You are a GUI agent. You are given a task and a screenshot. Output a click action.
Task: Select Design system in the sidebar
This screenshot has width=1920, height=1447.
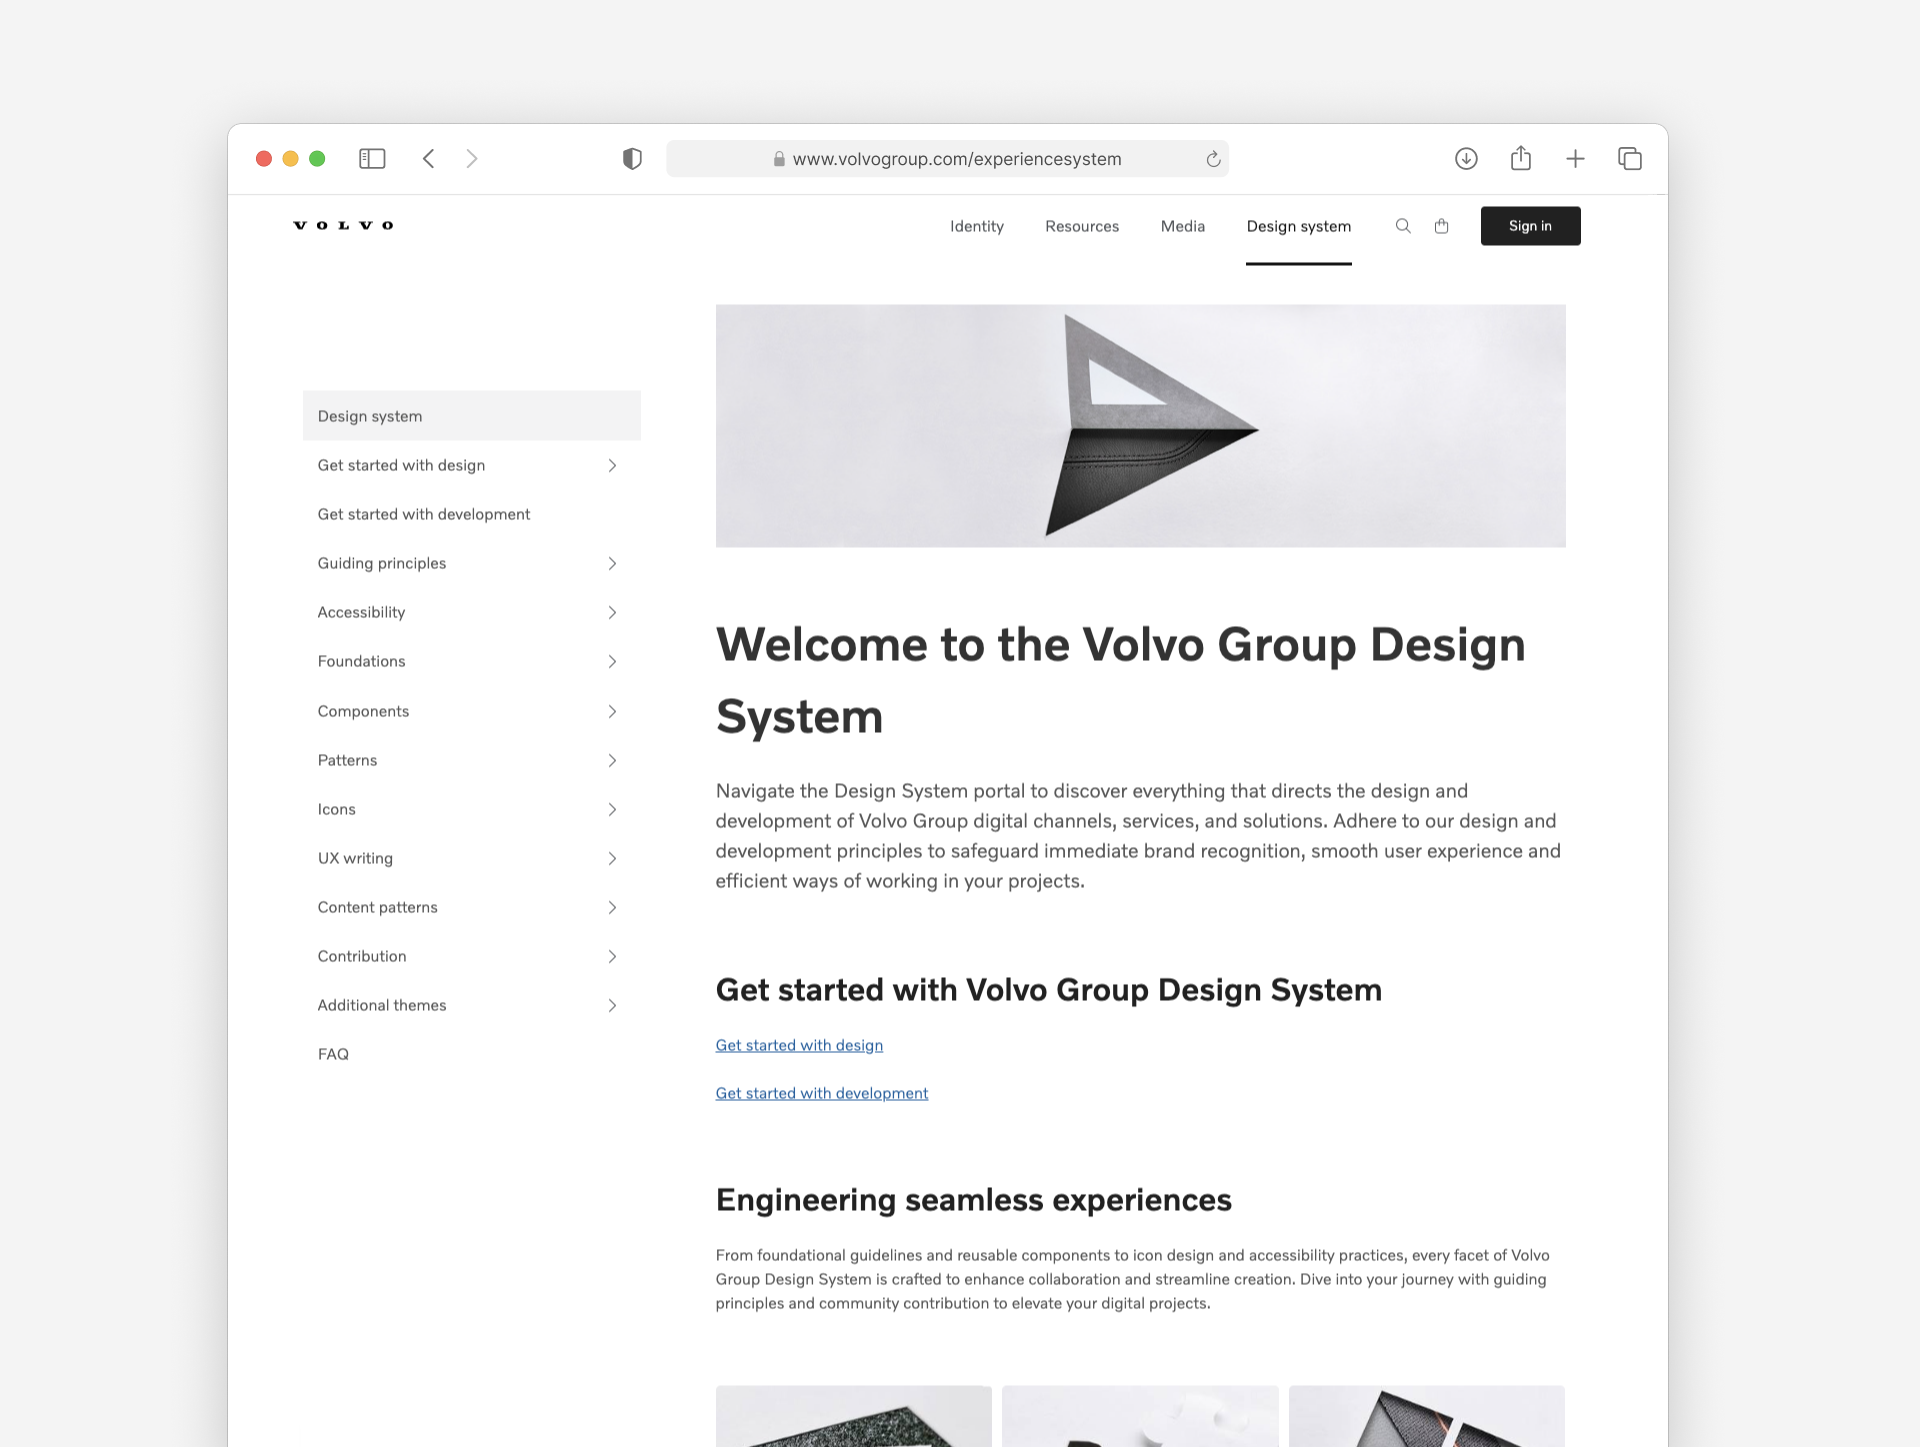pyautogui.click(x=471, y=415)
